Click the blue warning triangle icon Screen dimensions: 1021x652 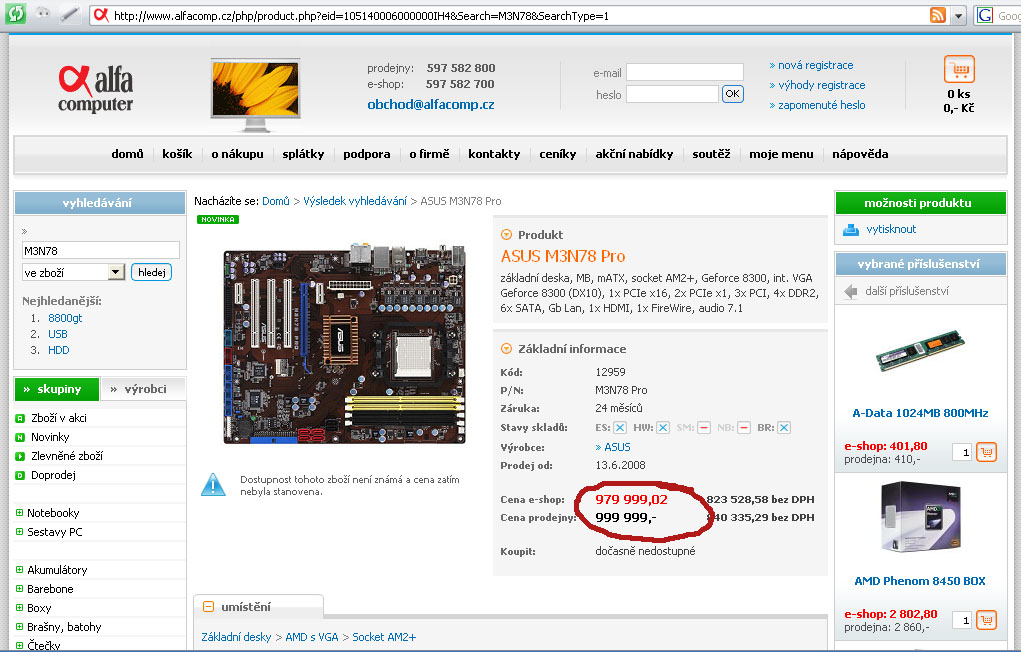[213, 485]
